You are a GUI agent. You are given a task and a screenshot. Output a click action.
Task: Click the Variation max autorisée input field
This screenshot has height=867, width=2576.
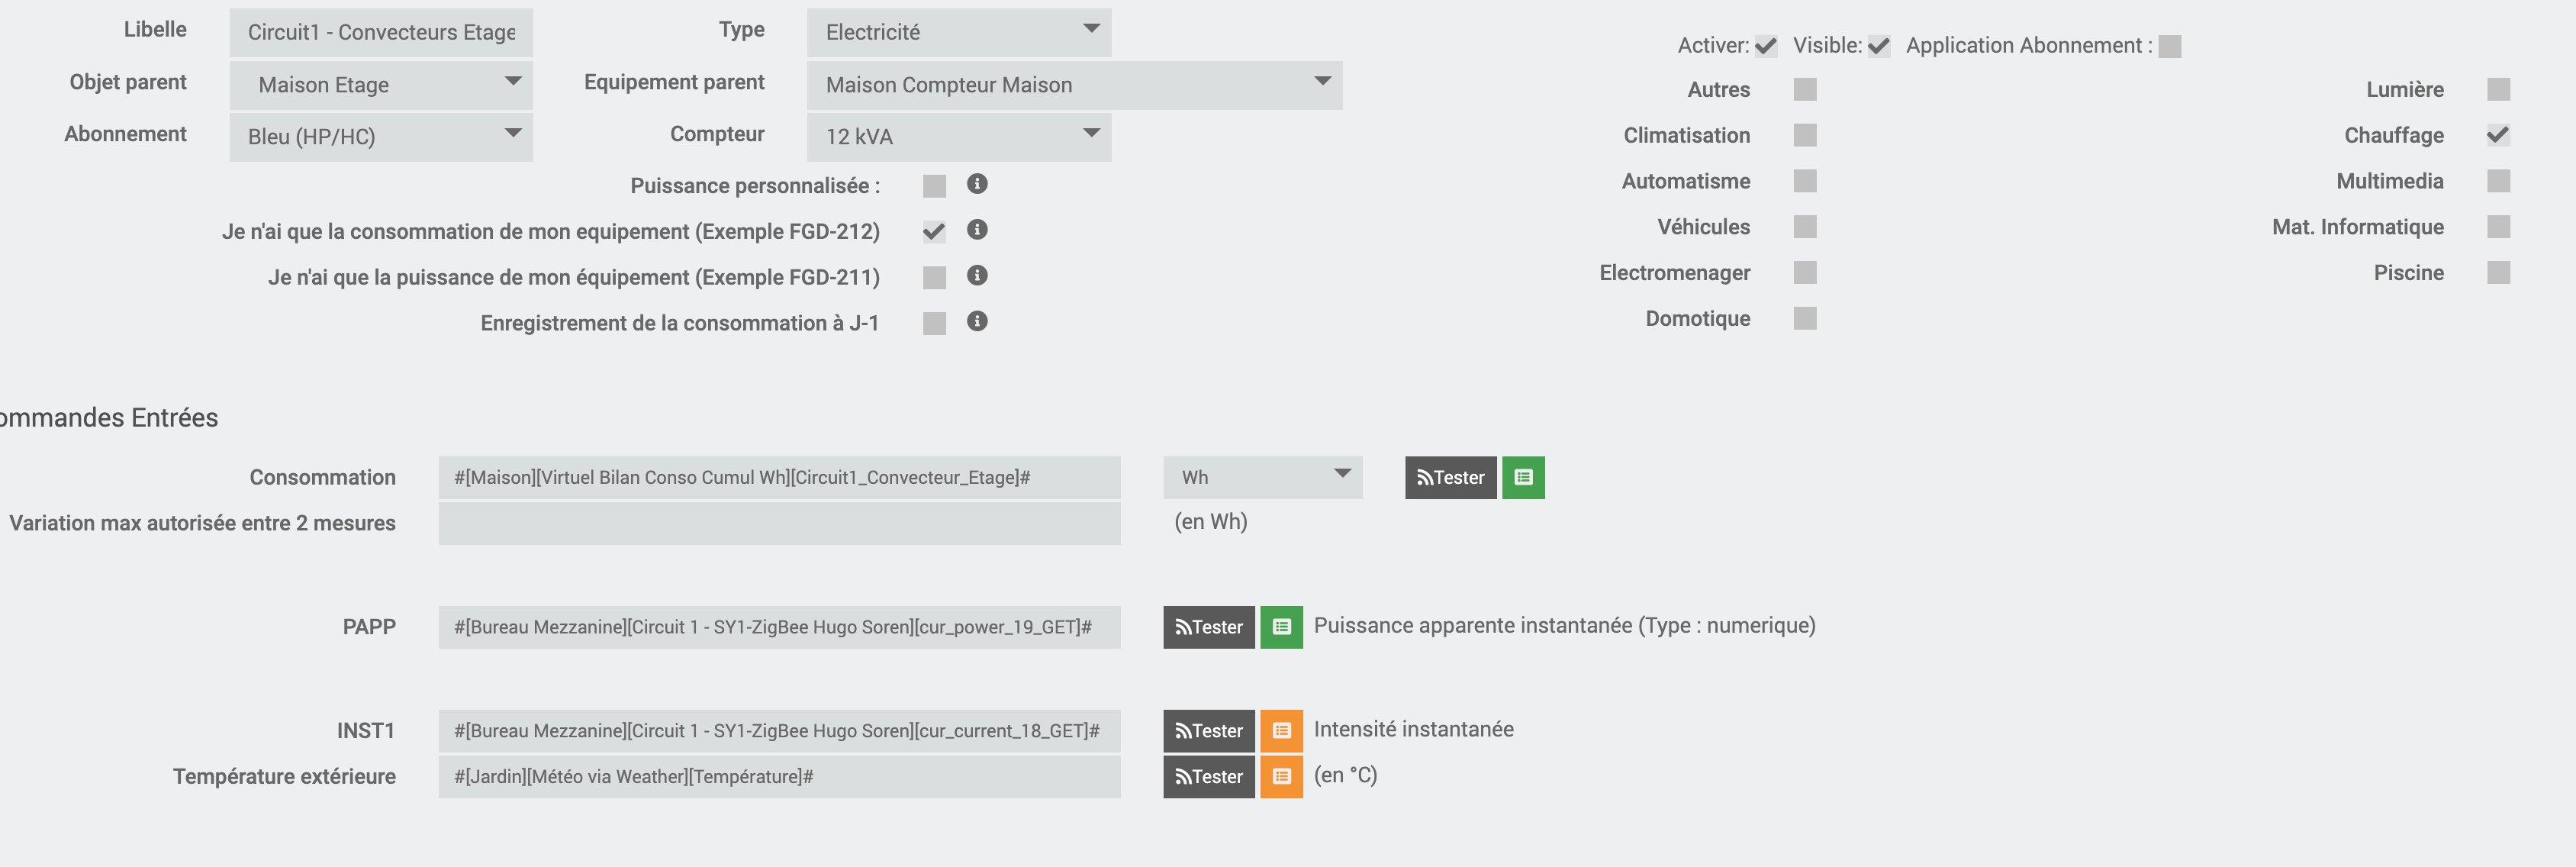pyautogui.click(x=779, y=524)
